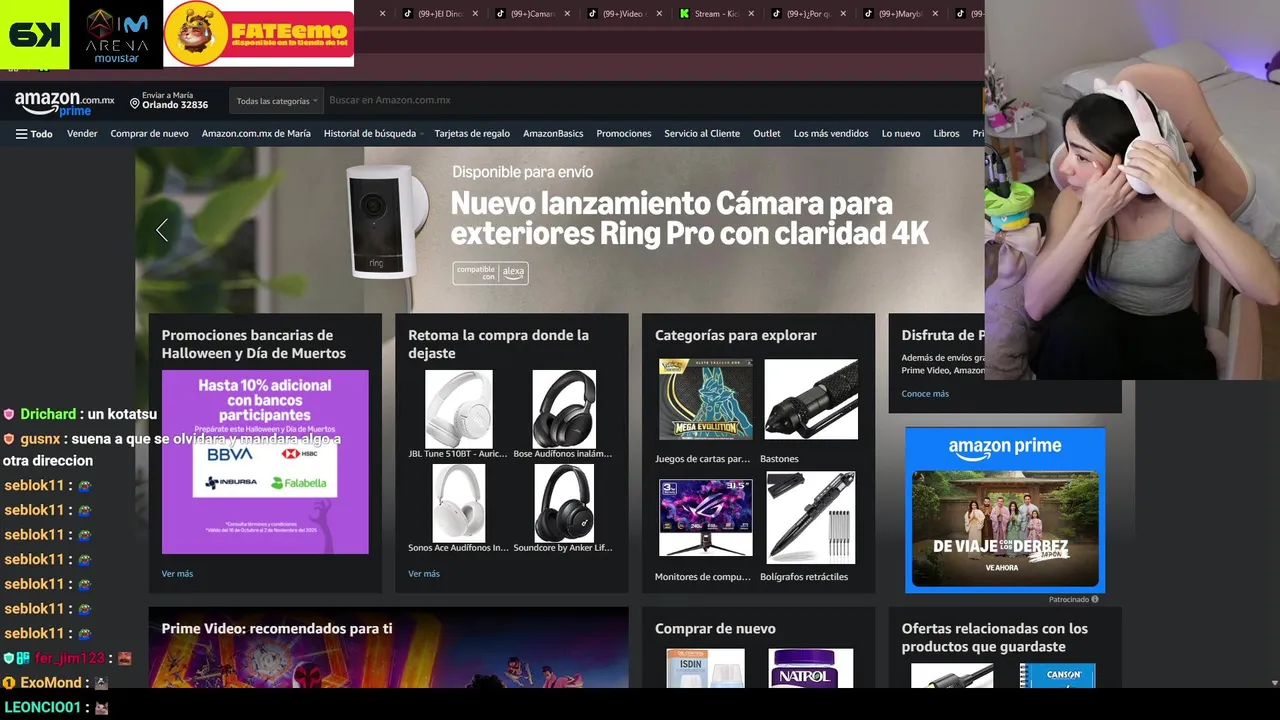Click Ver más under Retoma la compra
Image resolution: width=1280 pixels, height=720 pixels.
(x=424, y=574)
